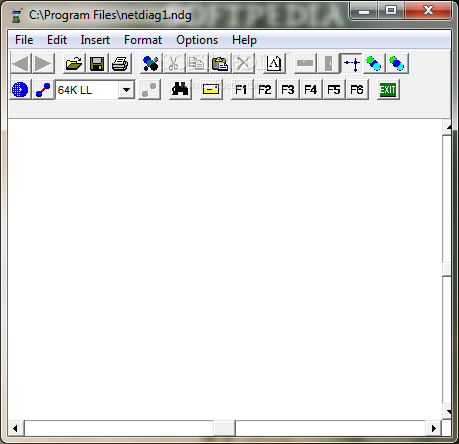Open the Help menu
Viewport: 459px width, 444px height.
pyautogui.click(x=244, y=40)
